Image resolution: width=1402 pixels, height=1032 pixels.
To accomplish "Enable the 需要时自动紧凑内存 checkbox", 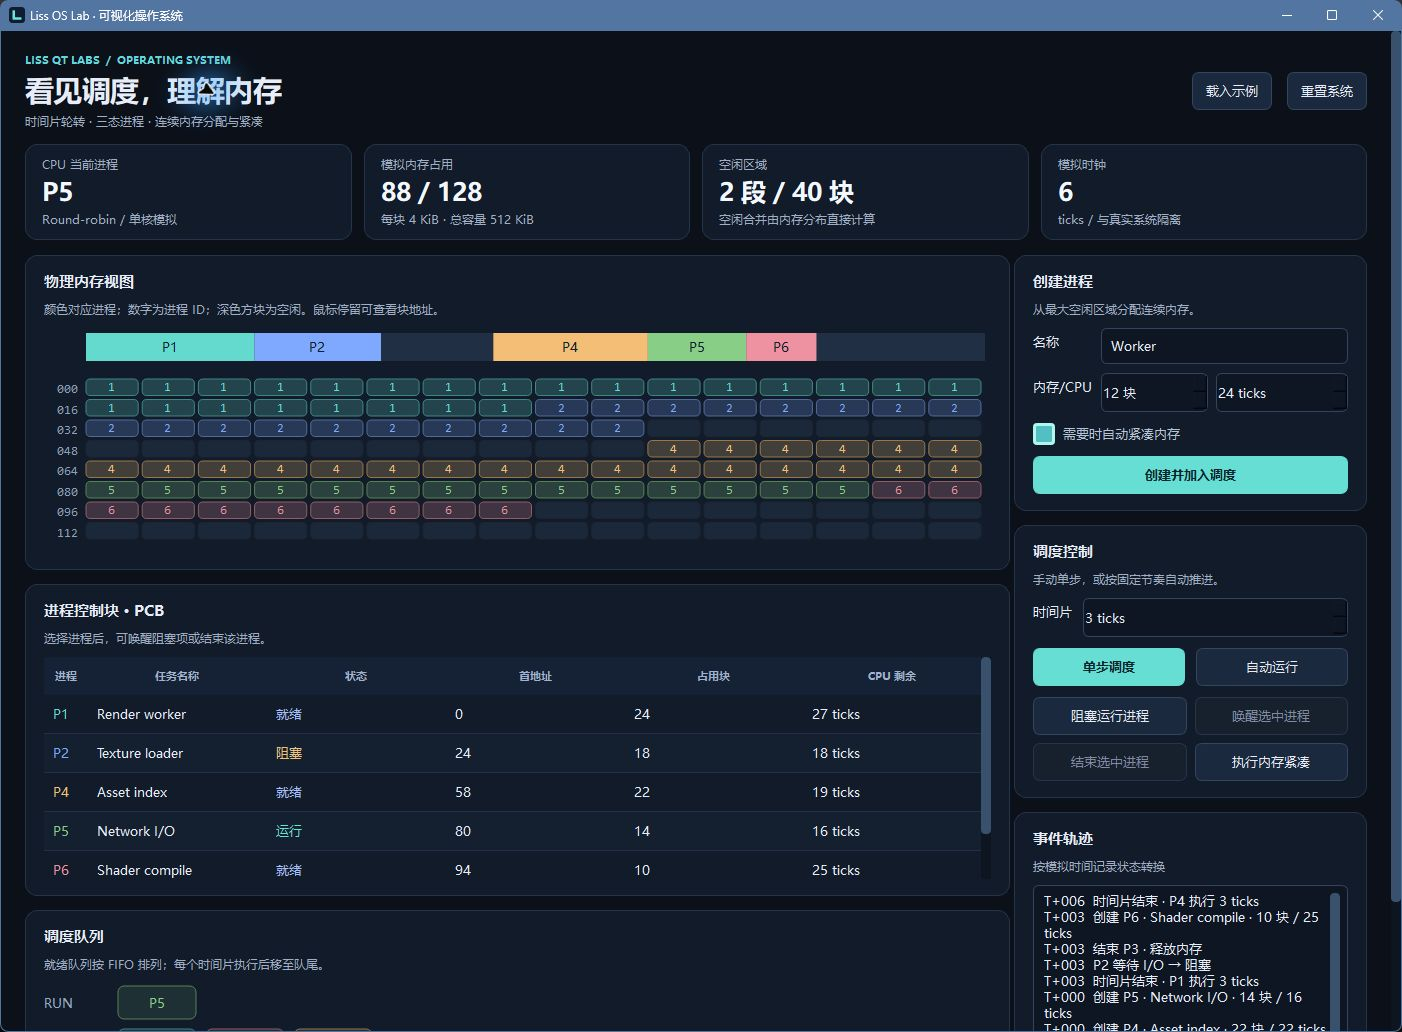I will tap(1044, 434).
